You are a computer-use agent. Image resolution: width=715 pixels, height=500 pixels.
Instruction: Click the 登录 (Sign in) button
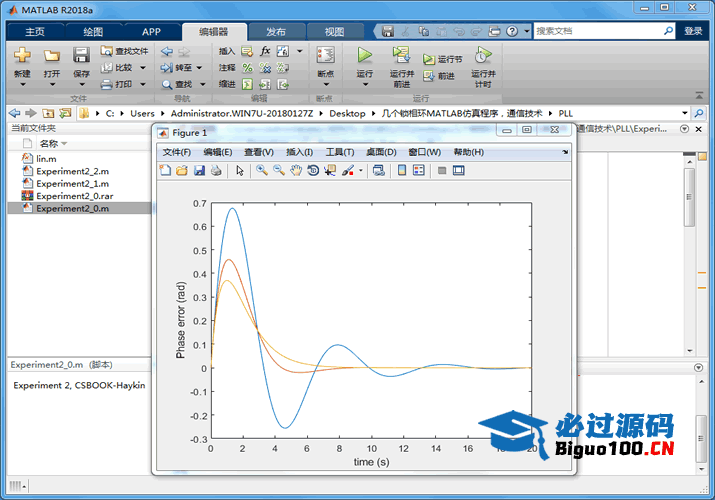(x=693, y=31)
